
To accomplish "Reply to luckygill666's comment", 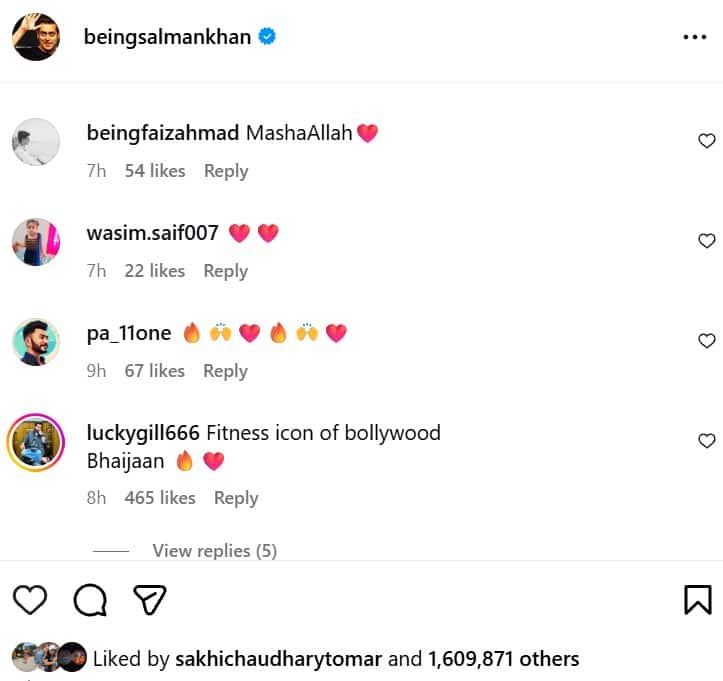I will click(x=236, y=498).
